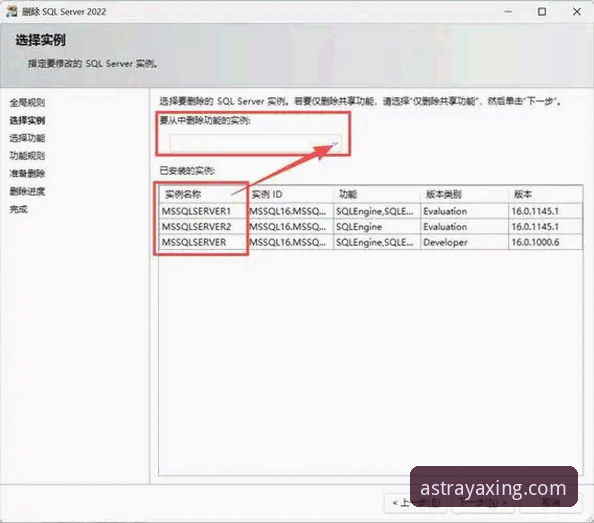The width and height of the screenshot is (594, 523).
Task: Select the 功能规则 step in sidebar
Action: pos(27,156)
